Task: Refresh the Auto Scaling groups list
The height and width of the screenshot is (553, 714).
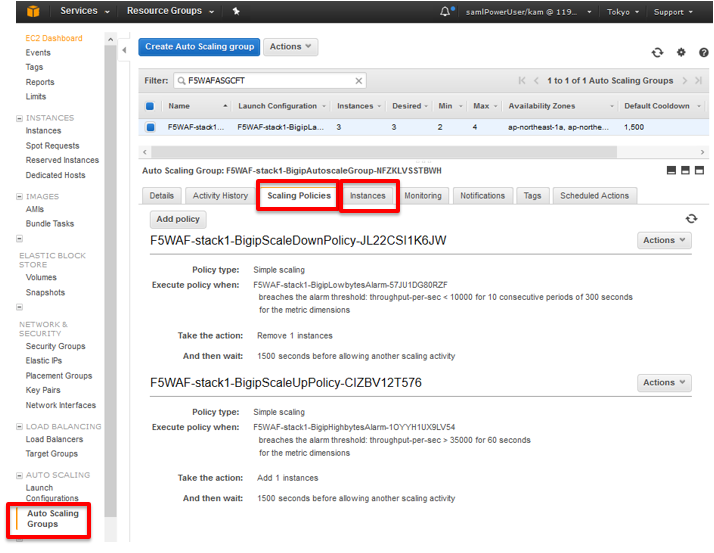Action: (657, 52)
